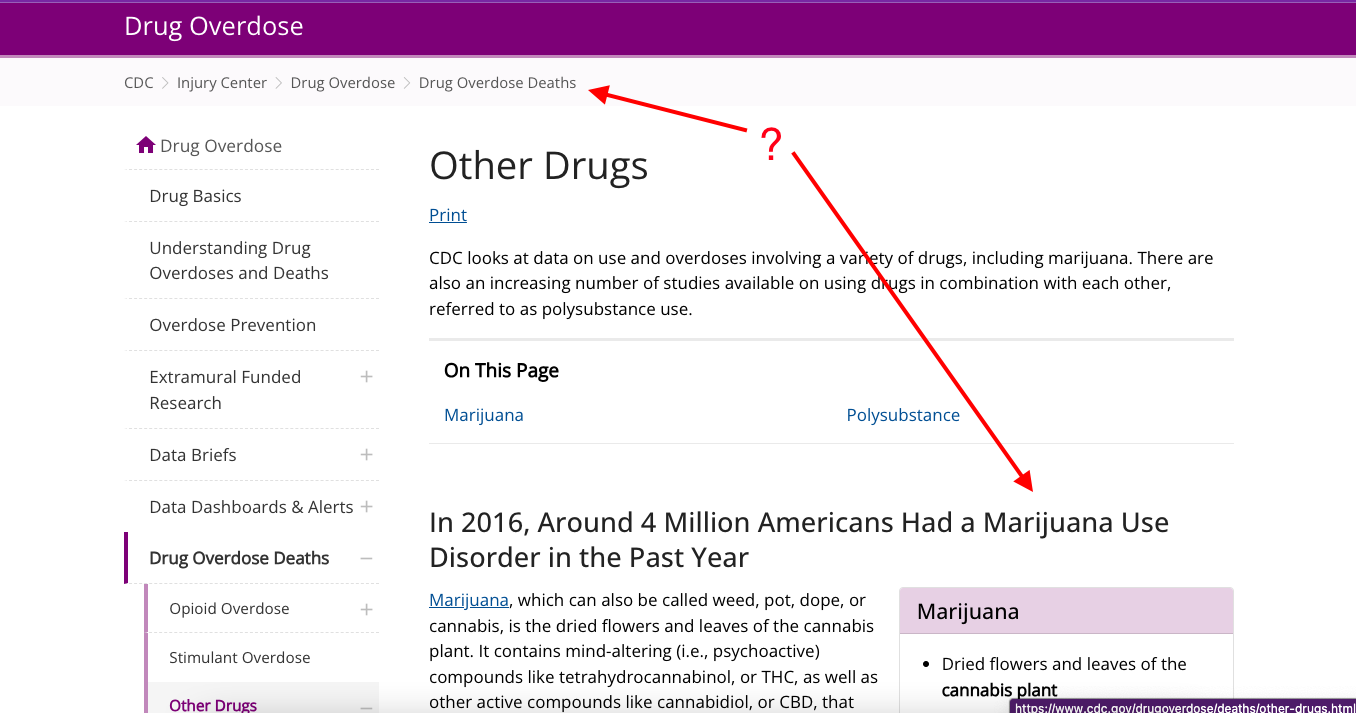
Task: Expand the Data Briefs sidebar section
Action: coord(366,455)
